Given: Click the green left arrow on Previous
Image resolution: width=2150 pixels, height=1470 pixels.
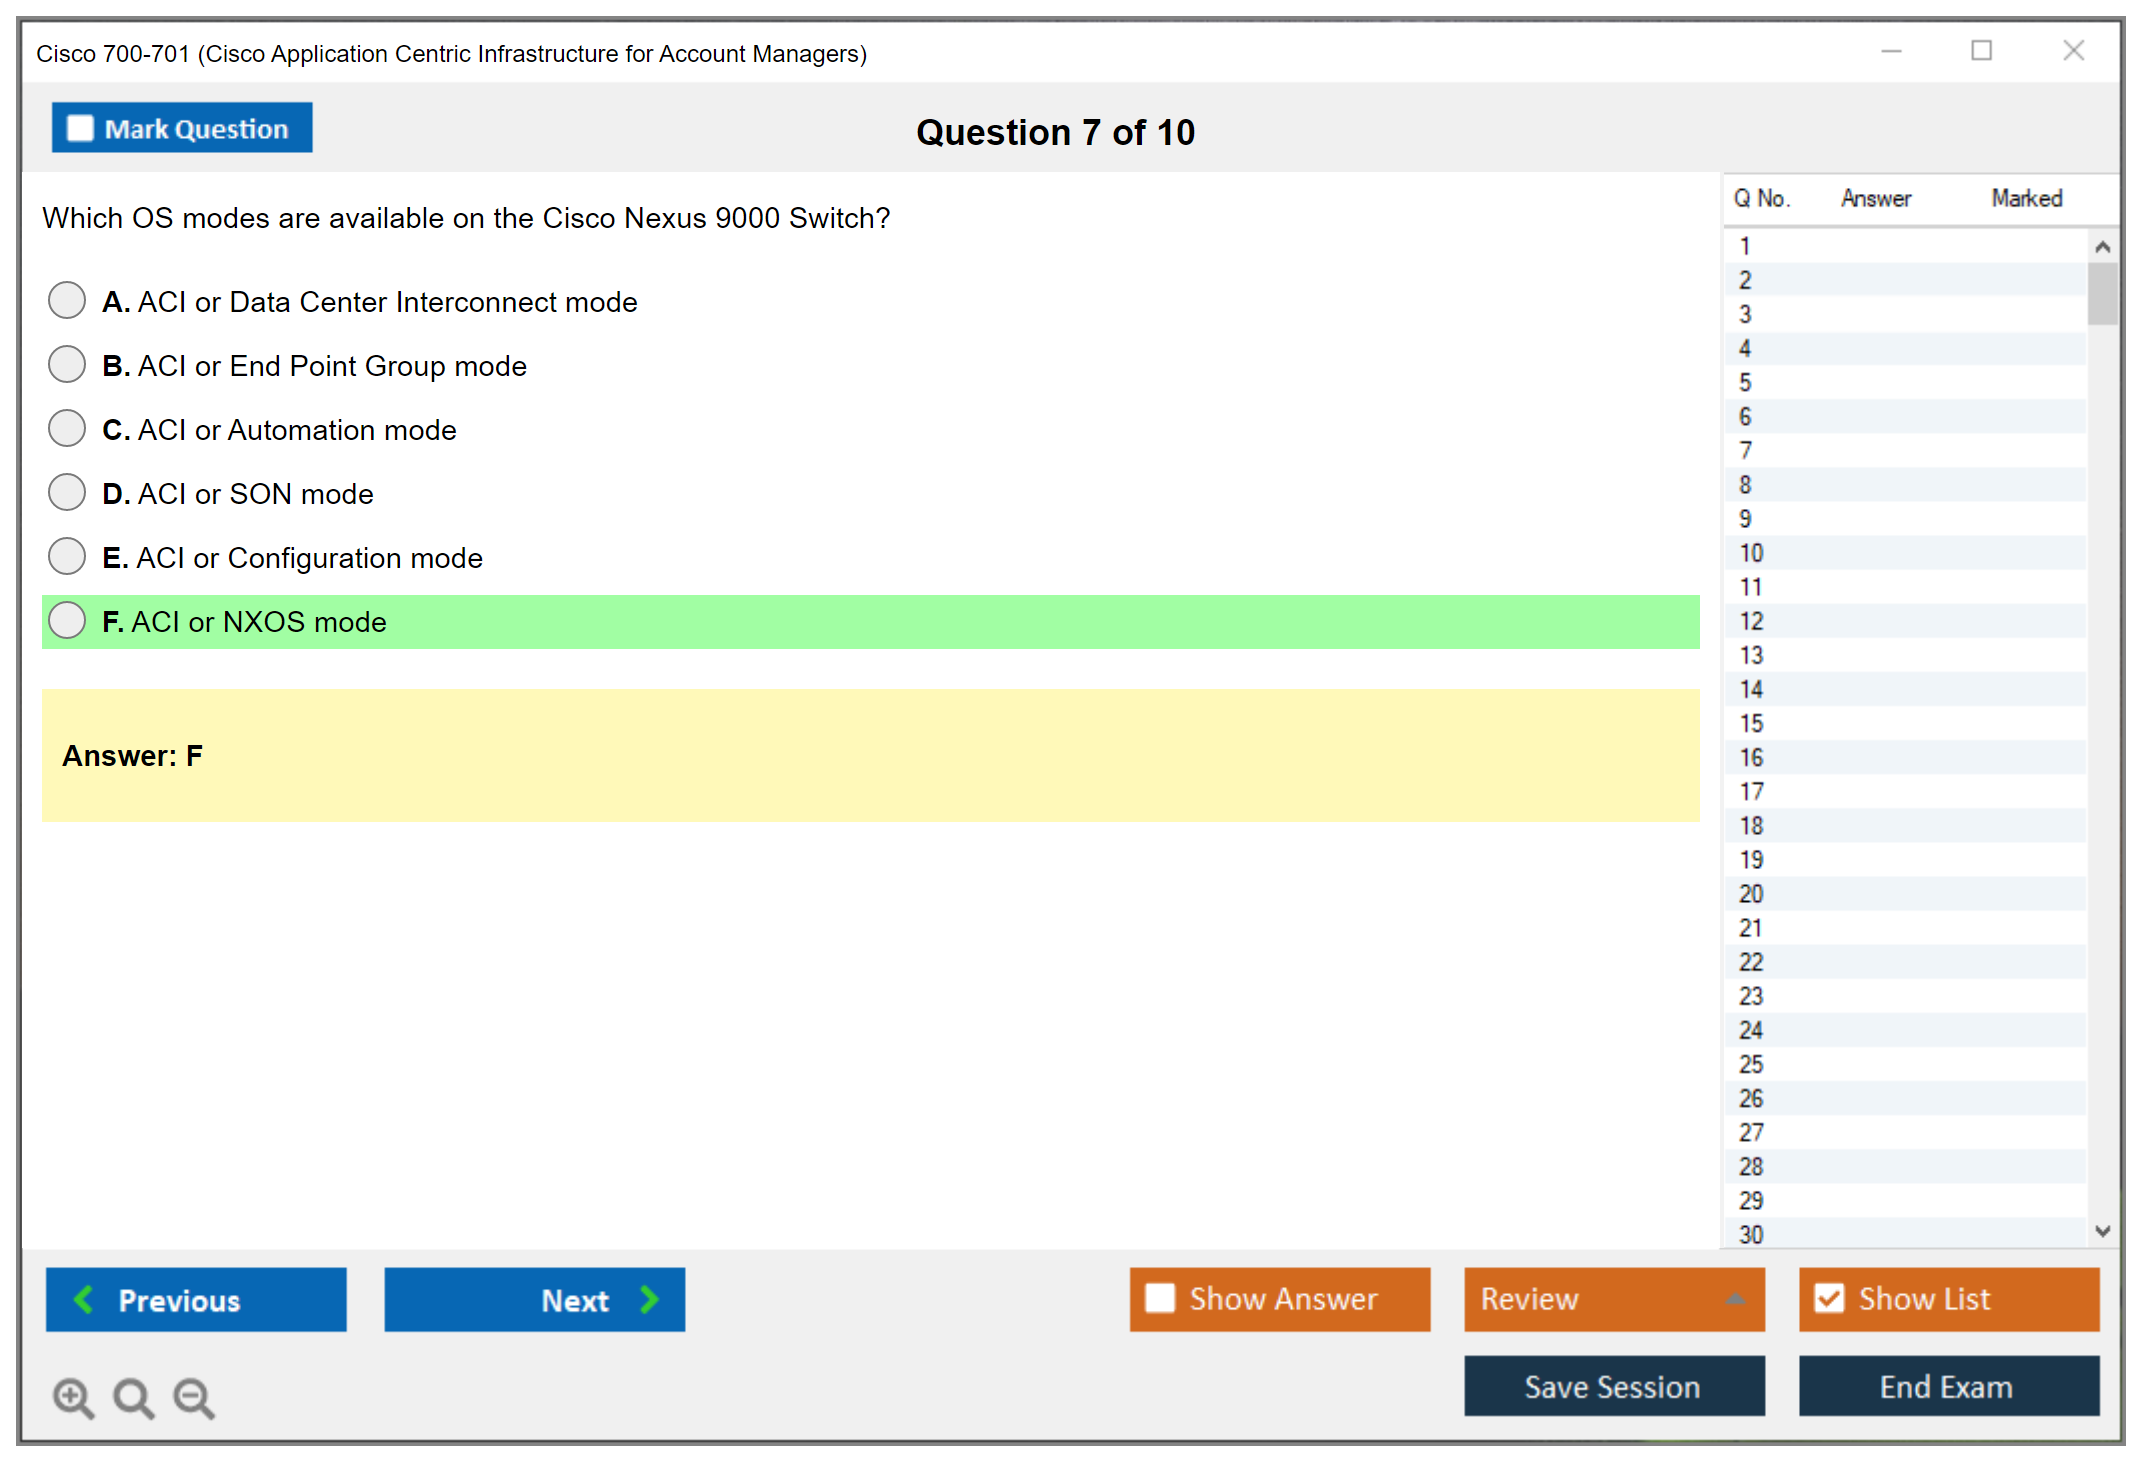Looking at the screenshot, I should pyautogui.click(x=84, y=1299).
